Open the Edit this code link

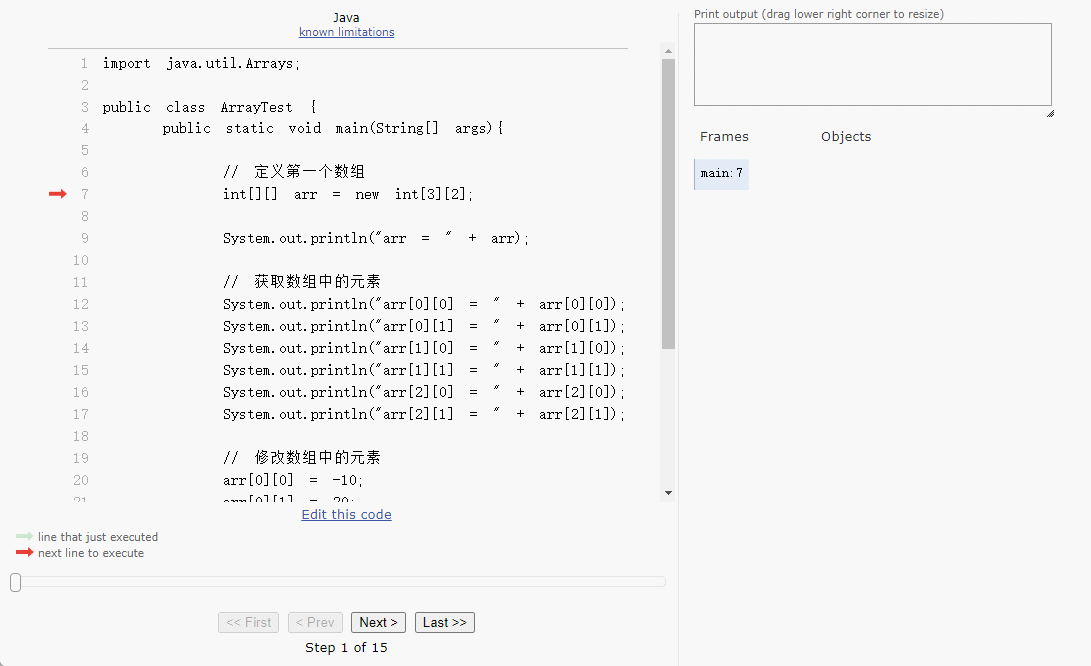click(x=346, y=514)
